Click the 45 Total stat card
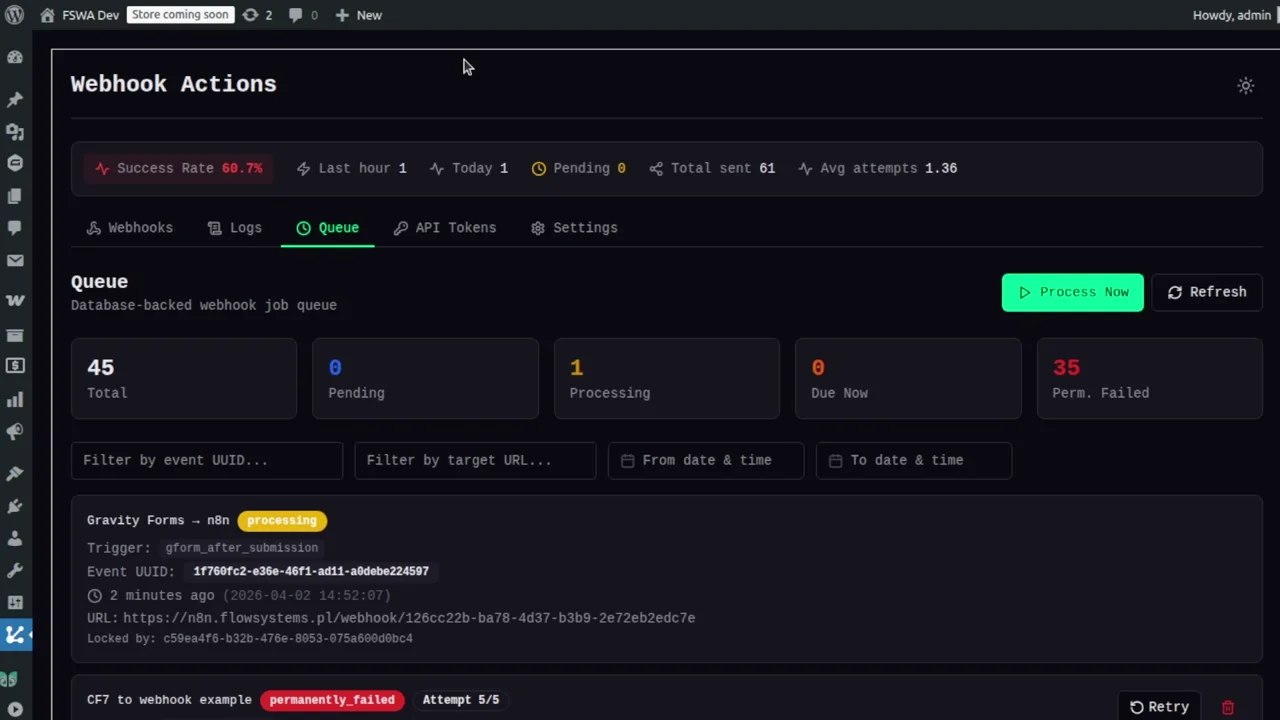 (x=184, y=379)
